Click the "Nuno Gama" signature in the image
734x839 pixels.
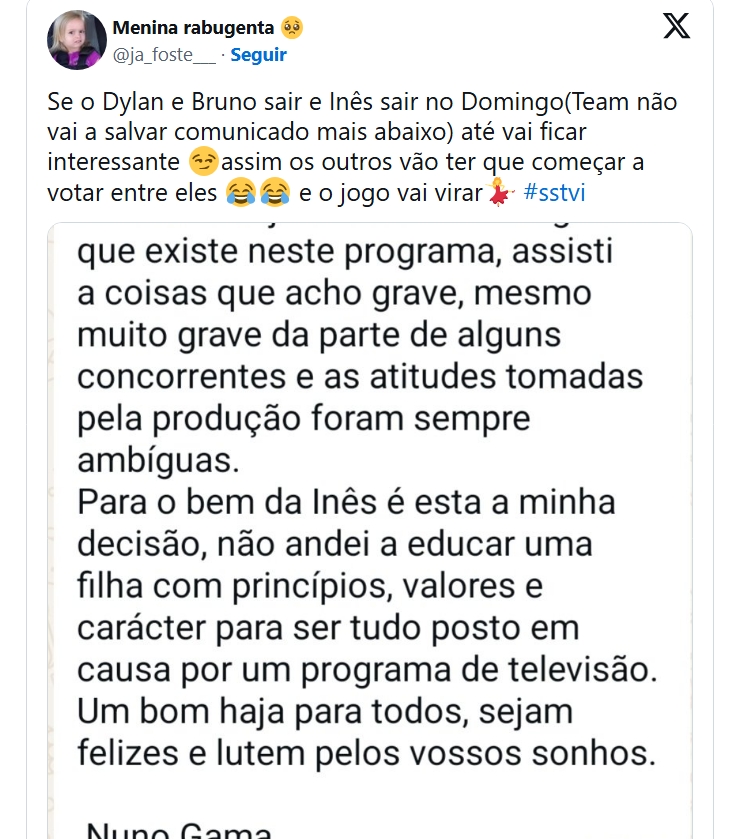pos(179,829)
